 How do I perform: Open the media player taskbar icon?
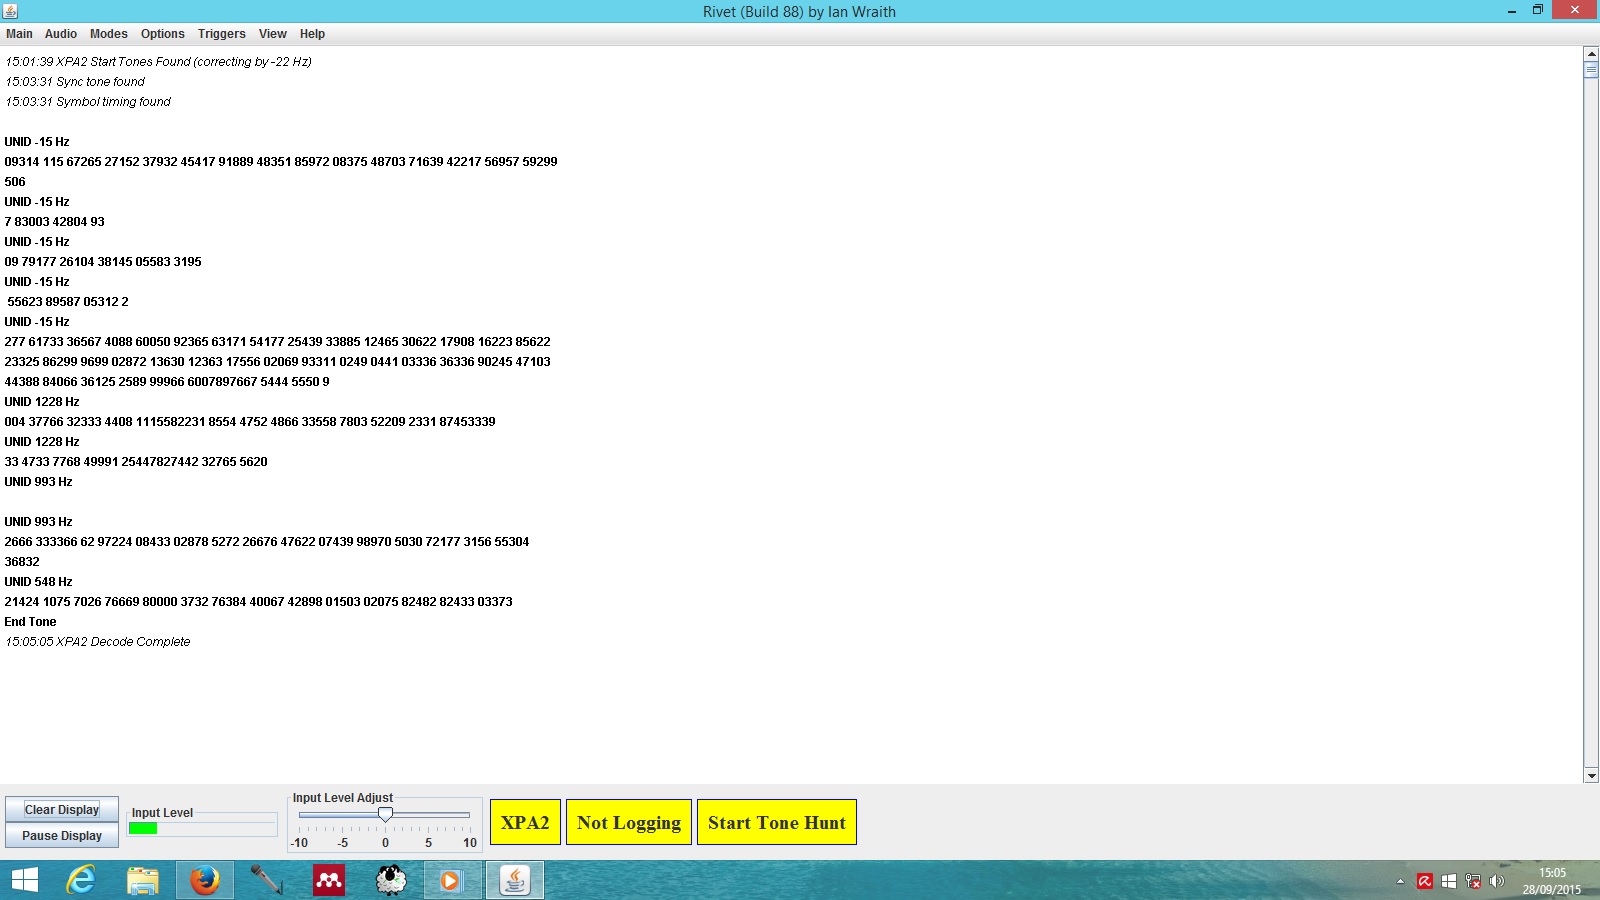click(x=452, y=880)
